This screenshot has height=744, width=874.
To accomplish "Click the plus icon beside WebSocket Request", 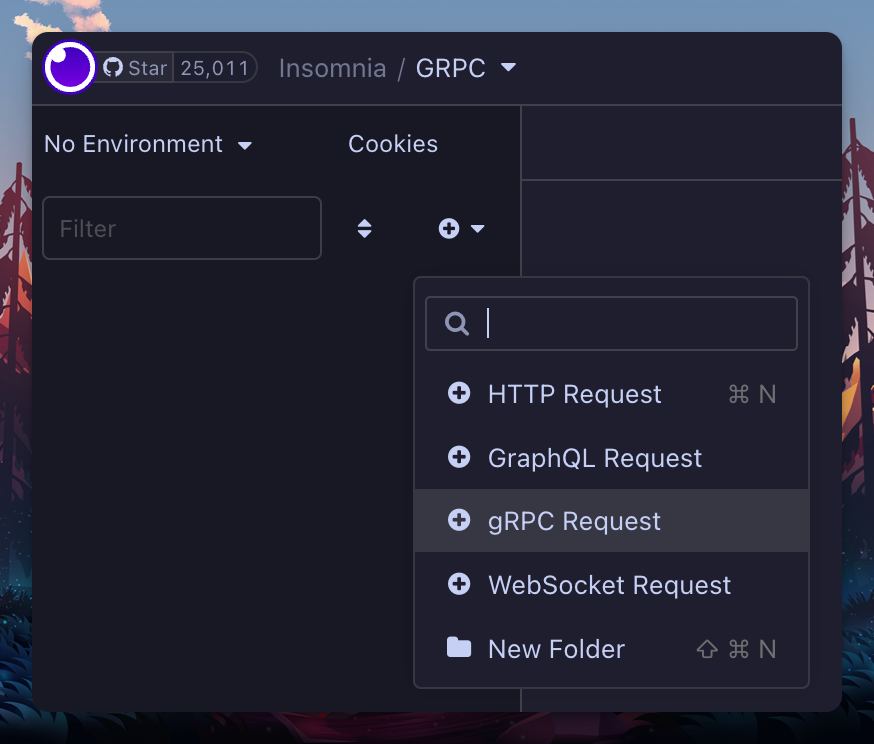I will [x=459, y=584].
